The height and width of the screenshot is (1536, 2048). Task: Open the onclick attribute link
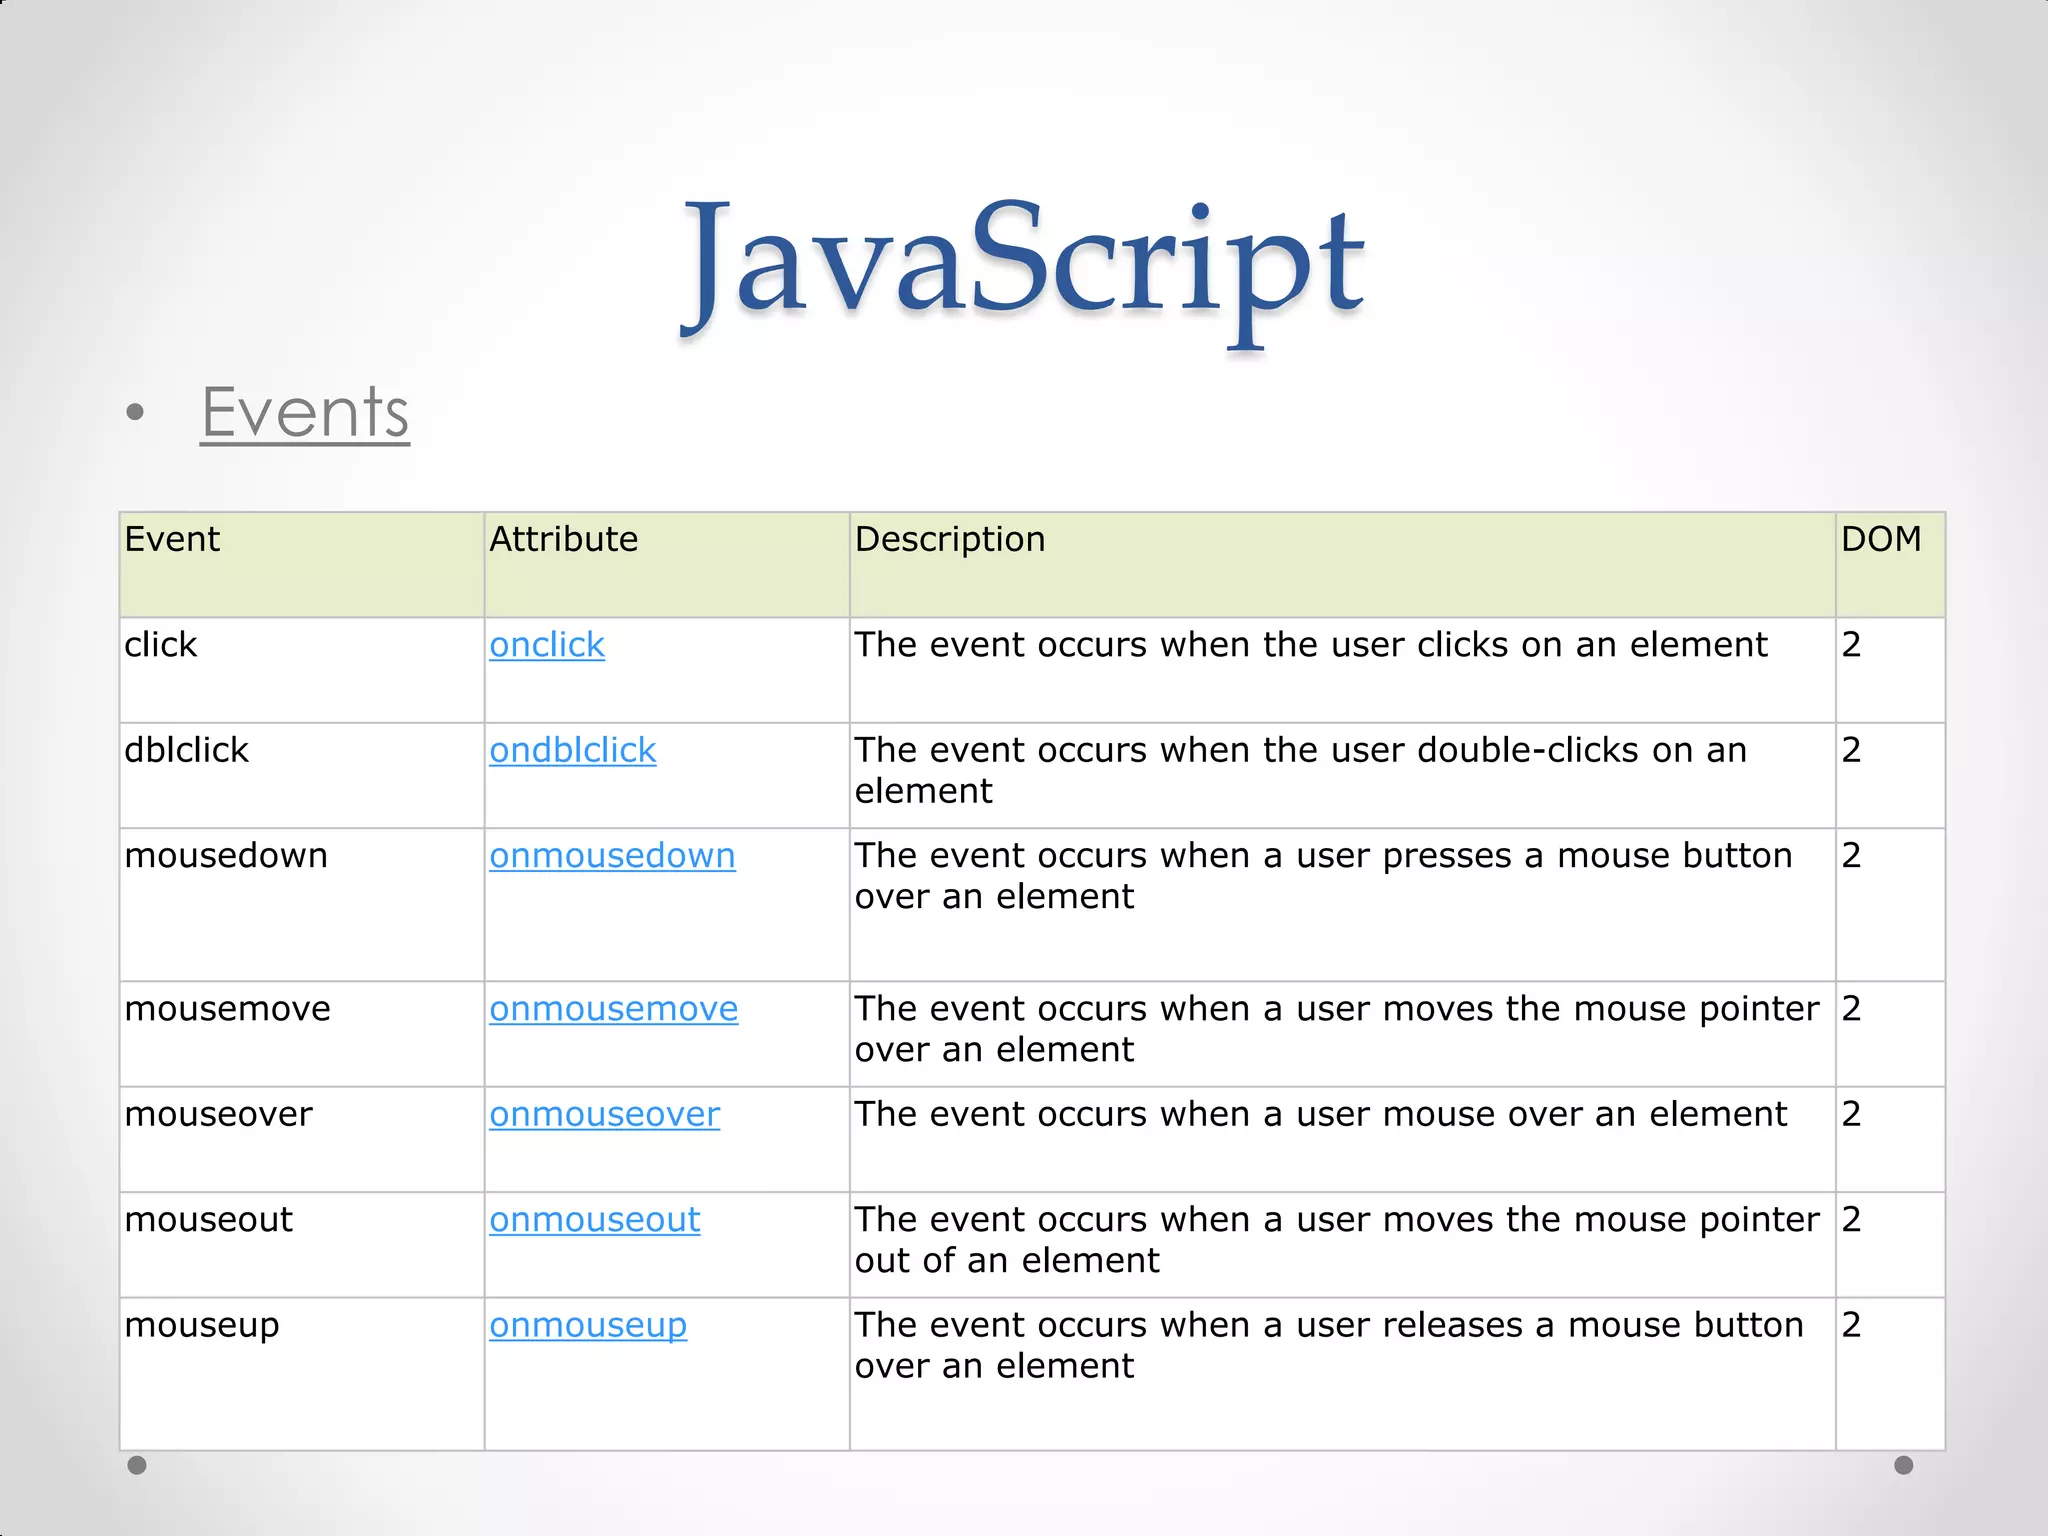(x=547, y=645)
